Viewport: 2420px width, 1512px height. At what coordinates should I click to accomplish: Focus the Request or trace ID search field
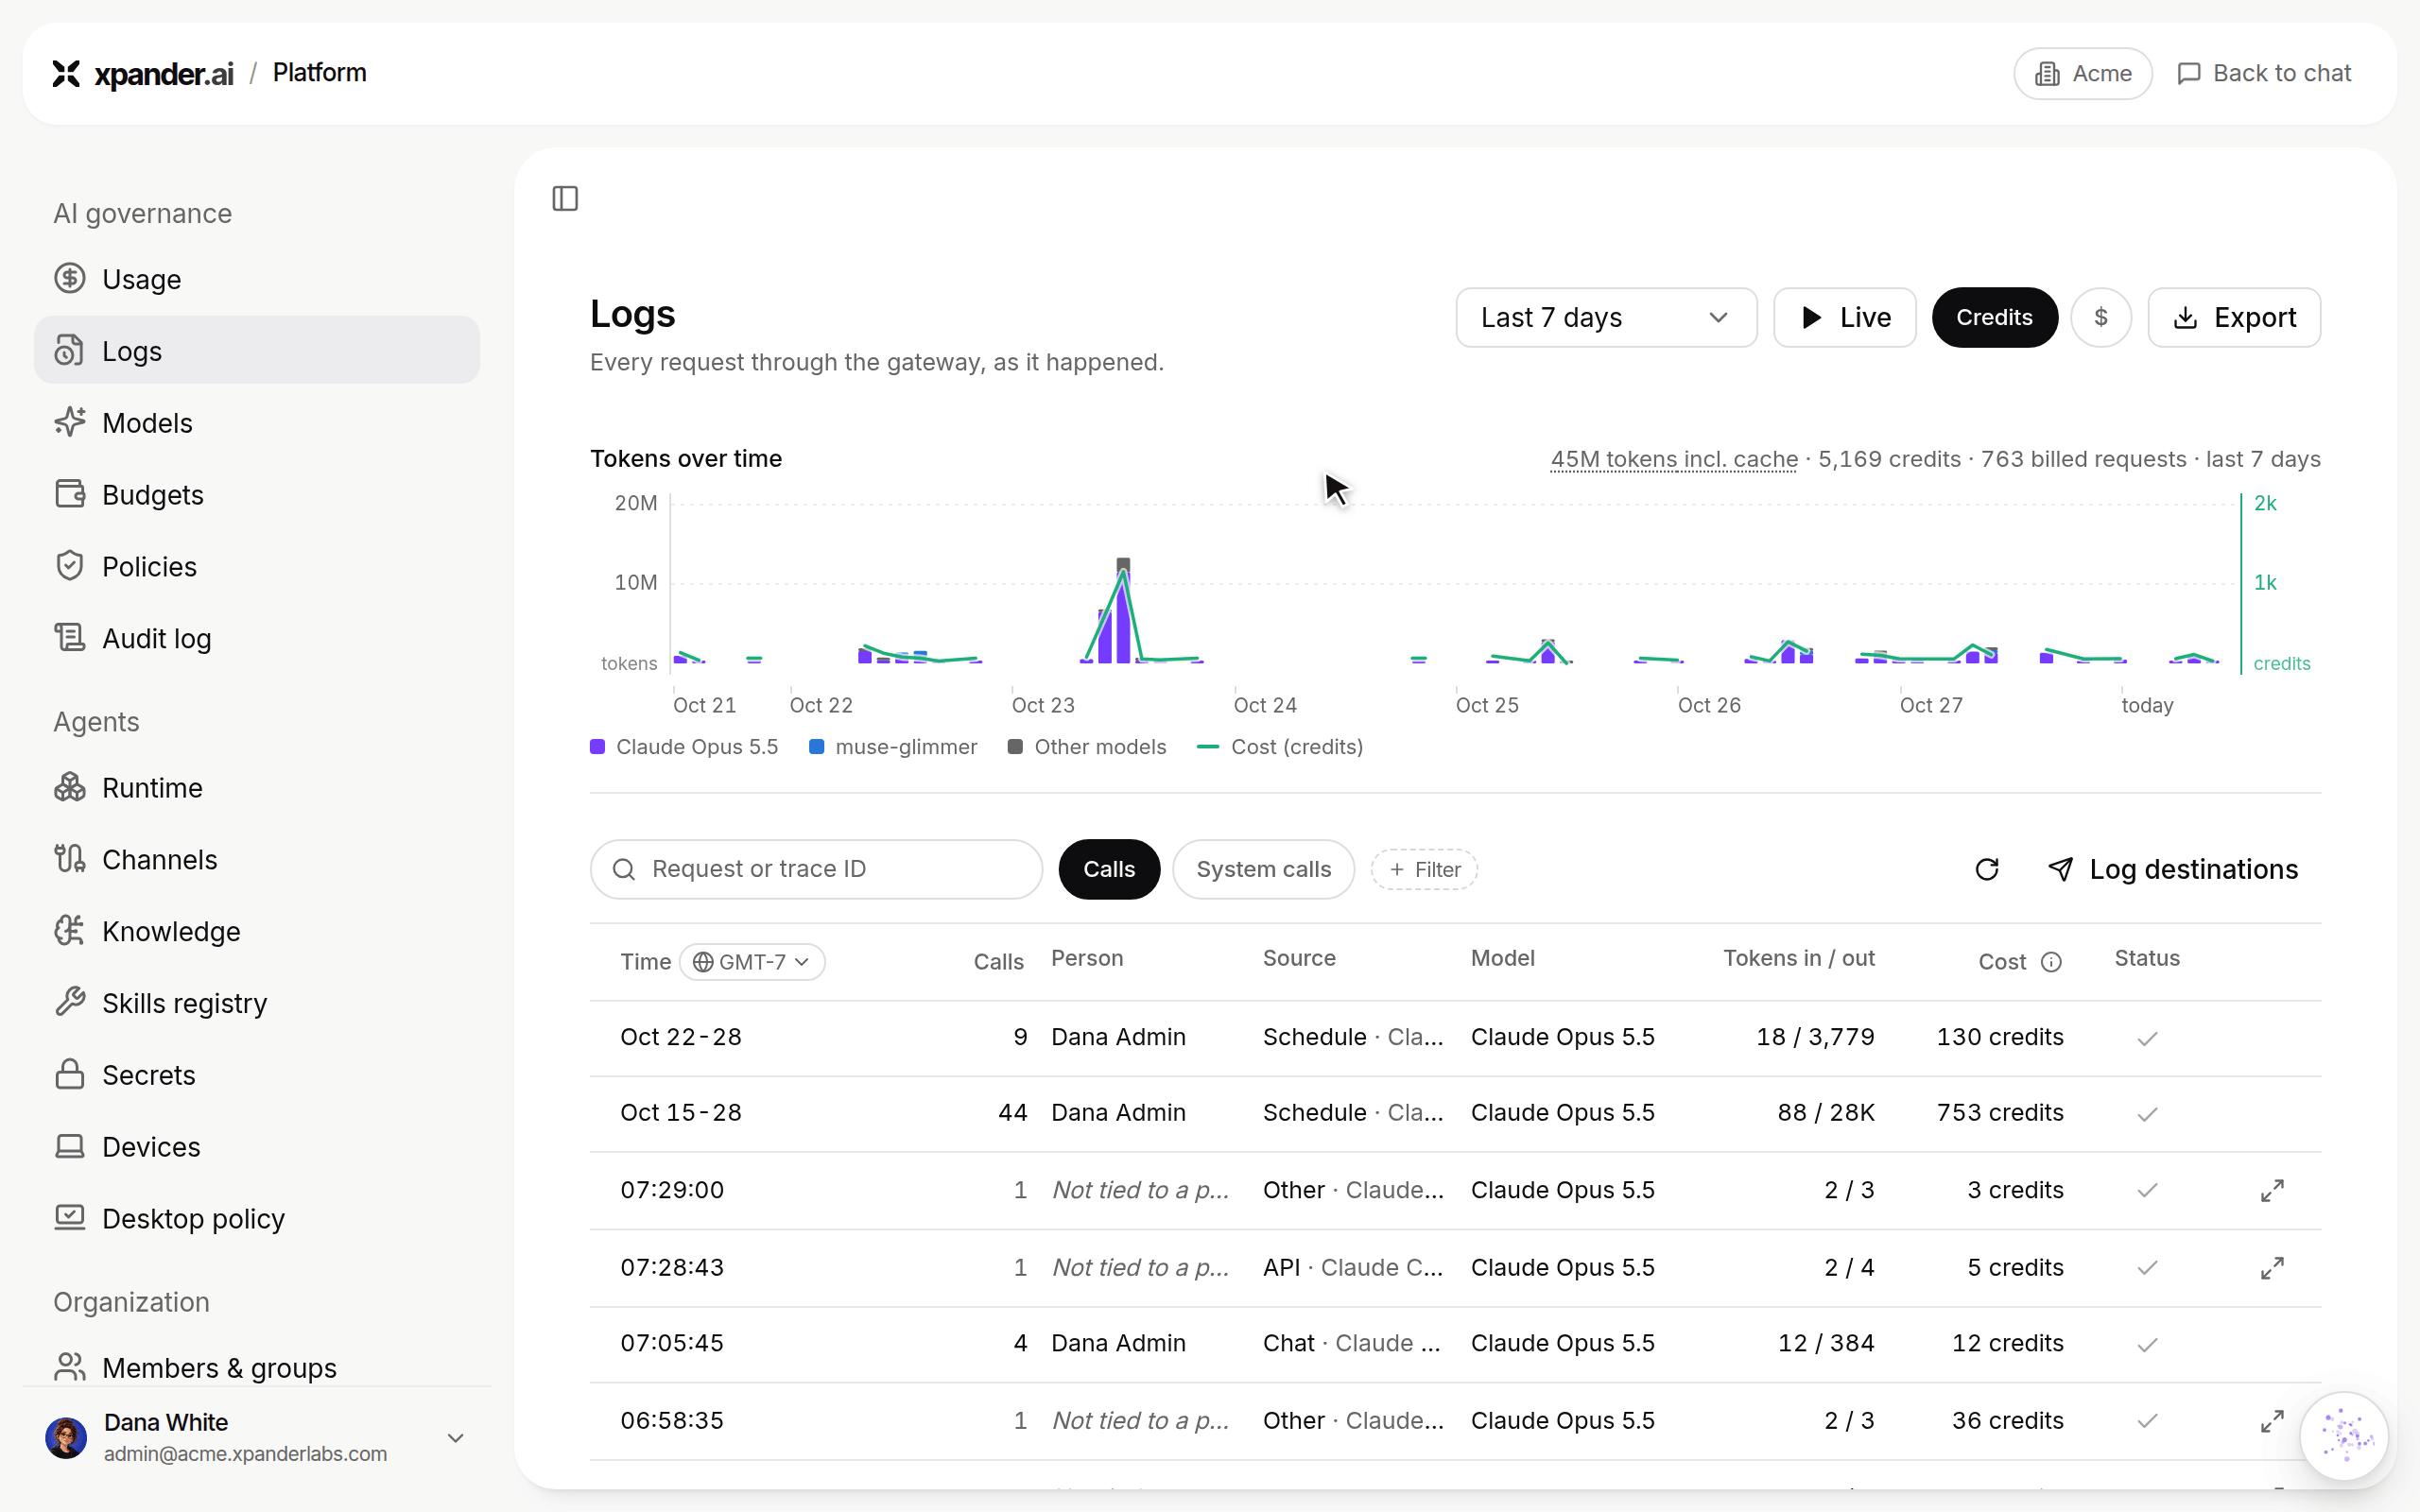coord(816,869)
